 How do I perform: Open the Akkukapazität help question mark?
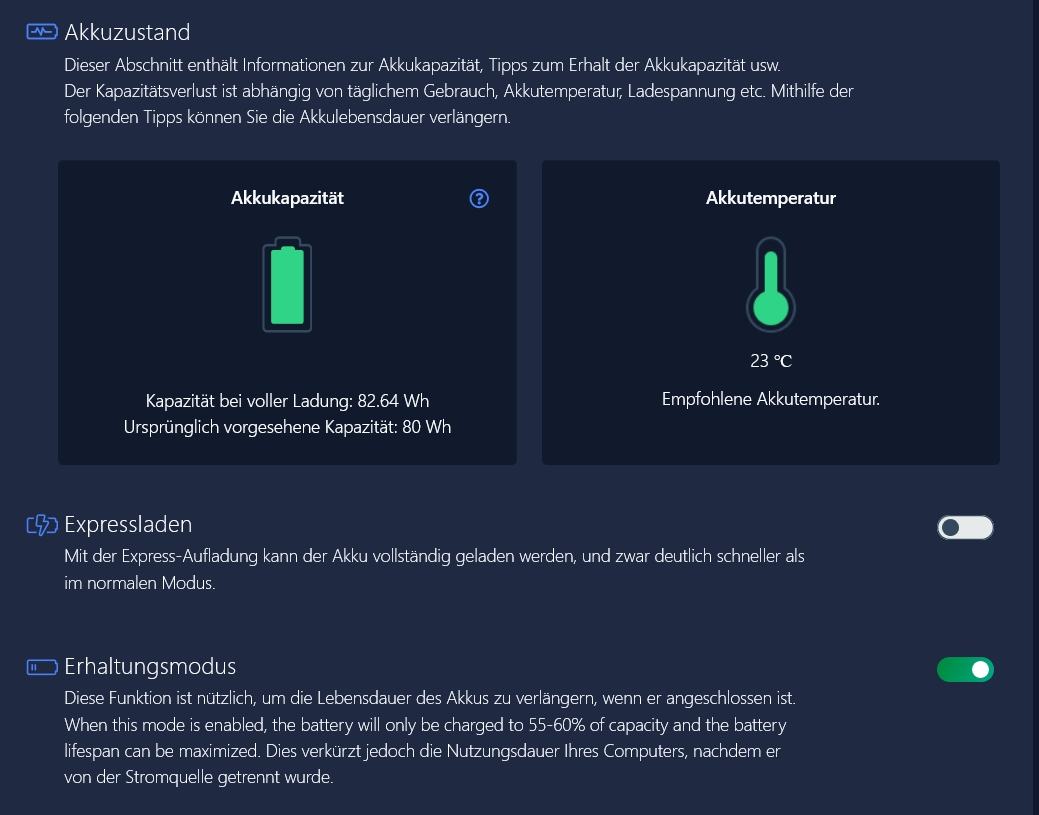coord(479,199)
